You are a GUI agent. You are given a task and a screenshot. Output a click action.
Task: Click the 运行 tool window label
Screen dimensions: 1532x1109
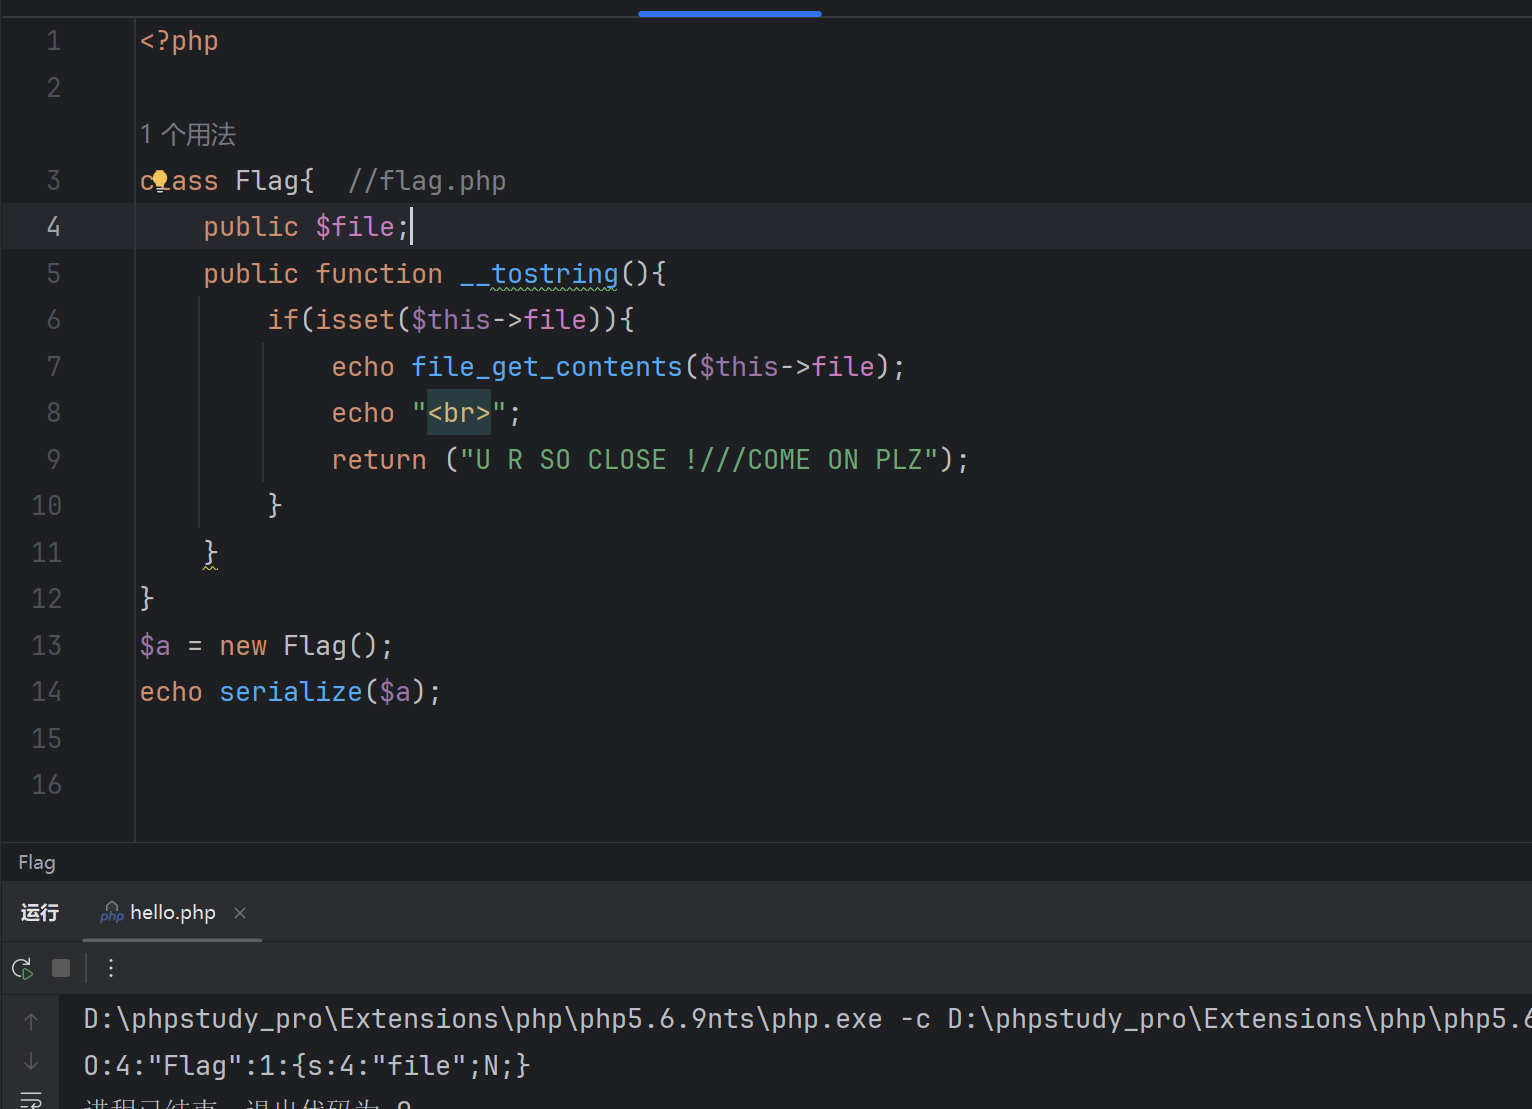click(x=40, y=912)
